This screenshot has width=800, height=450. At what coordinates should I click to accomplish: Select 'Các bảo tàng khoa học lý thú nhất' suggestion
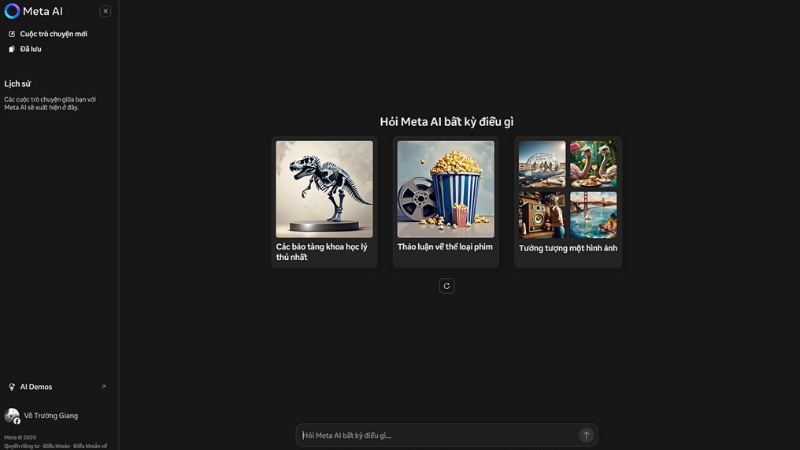pyautogui.click(x=321, y=252)
